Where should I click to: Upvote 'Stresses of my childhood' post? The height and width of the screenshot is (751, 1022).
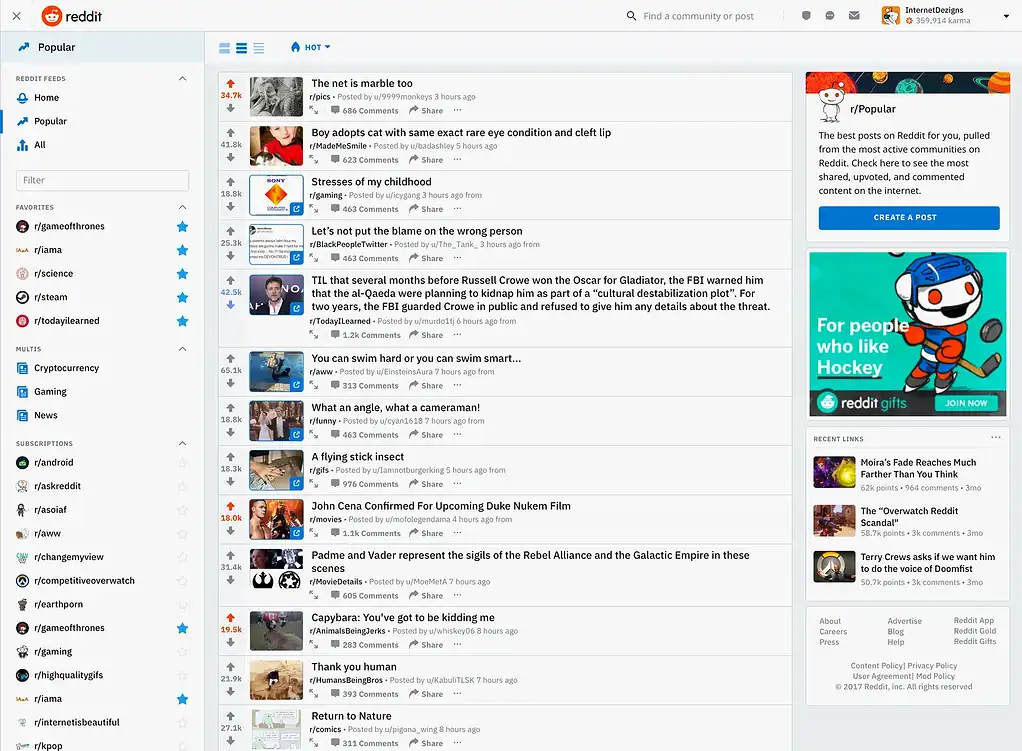point(231,182)
